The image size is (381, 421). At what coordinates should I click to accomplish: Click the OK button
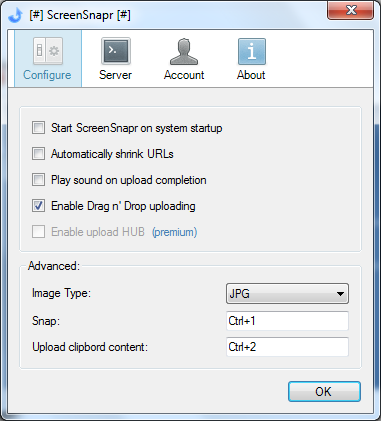point(324,392)
